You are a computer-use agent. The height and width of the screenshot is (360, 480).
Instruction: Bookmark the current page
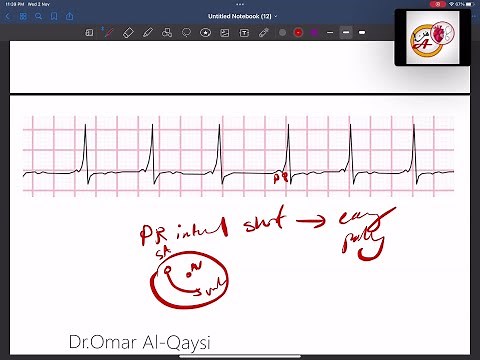(x=54, y=16)
